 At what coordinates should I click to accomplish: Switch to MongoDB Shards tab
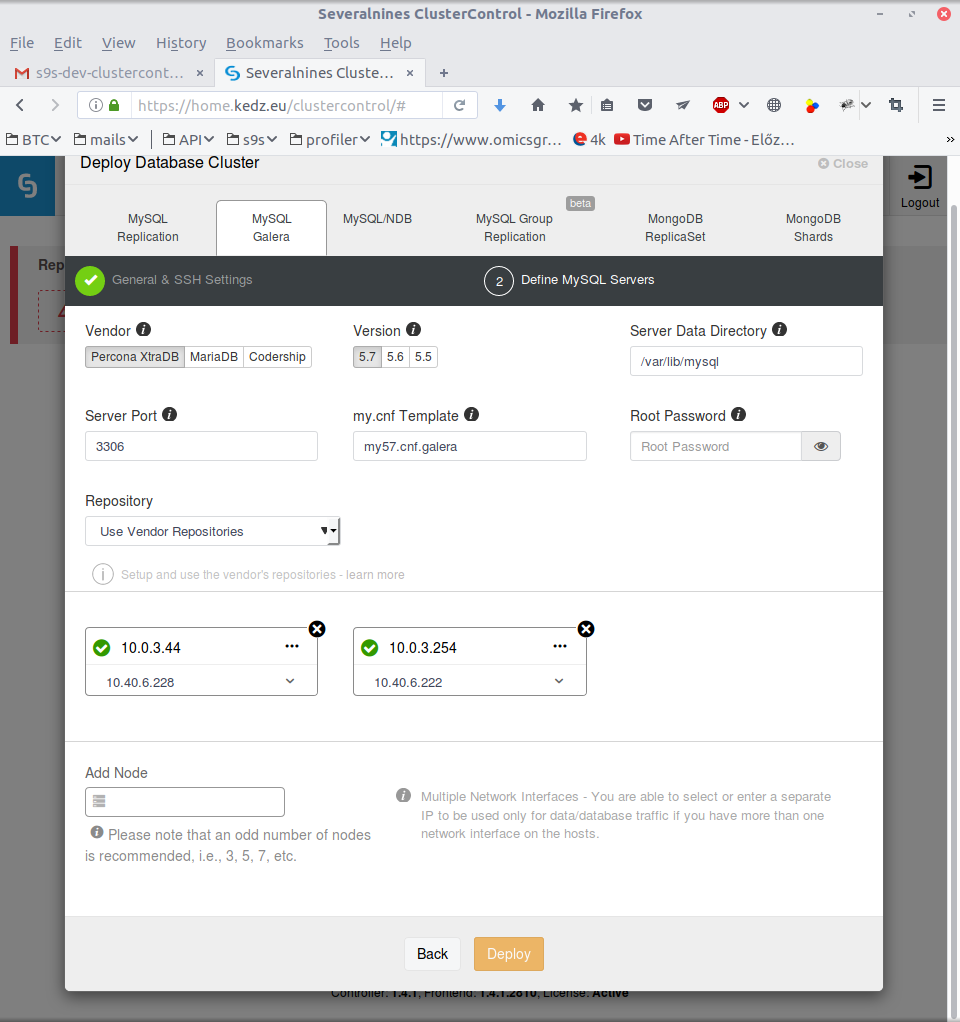coord(813,227)
